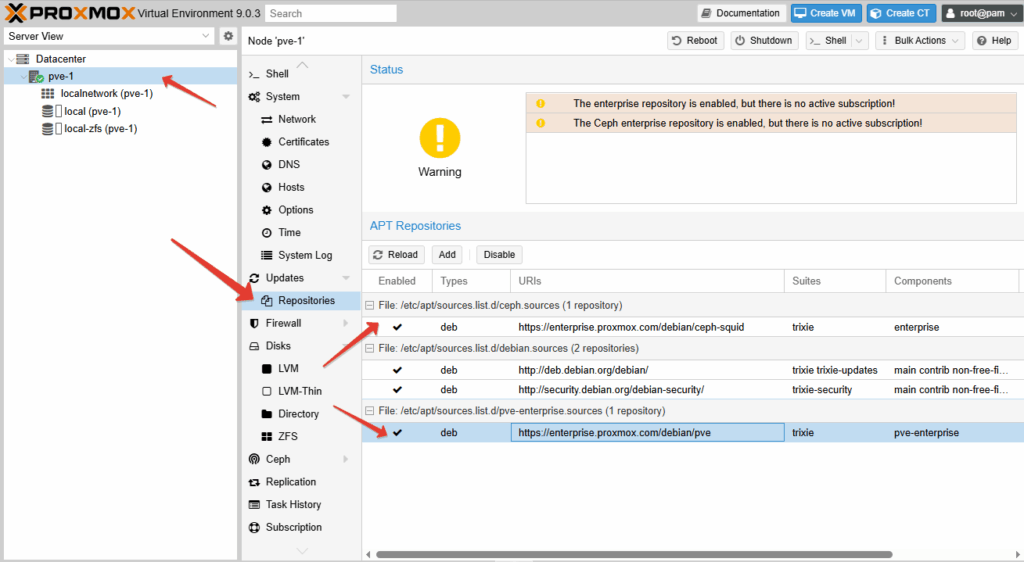Open the root@pam user menu
This screenshot has width=1024, height=562.
982,13
